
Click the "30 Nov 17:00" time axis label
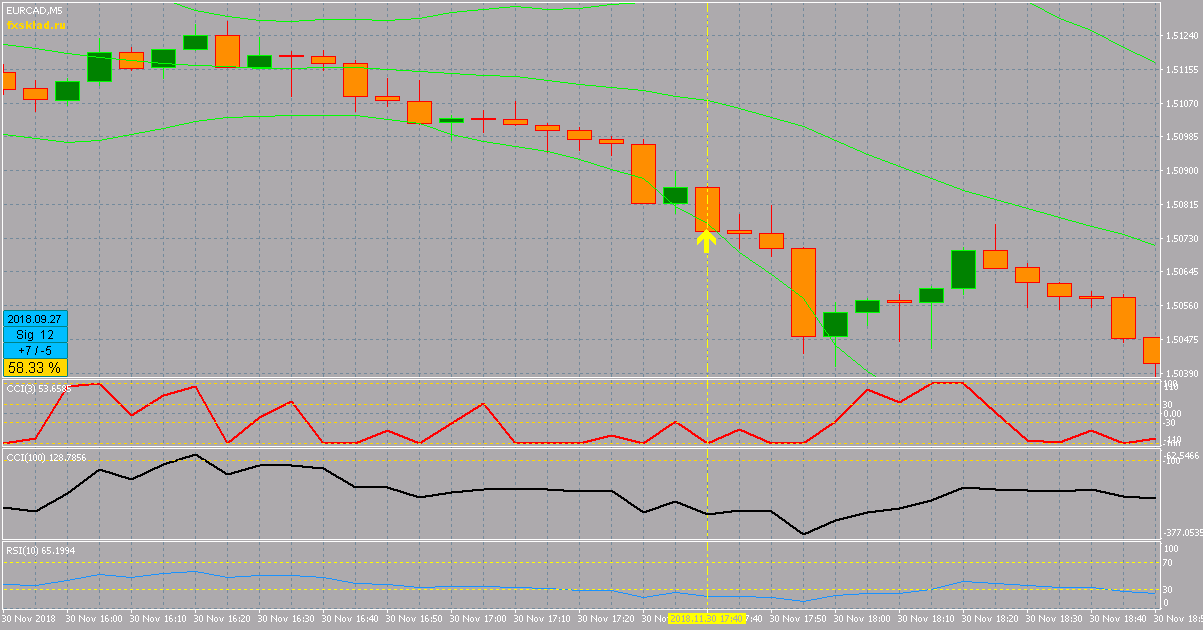tap(478, 620)
